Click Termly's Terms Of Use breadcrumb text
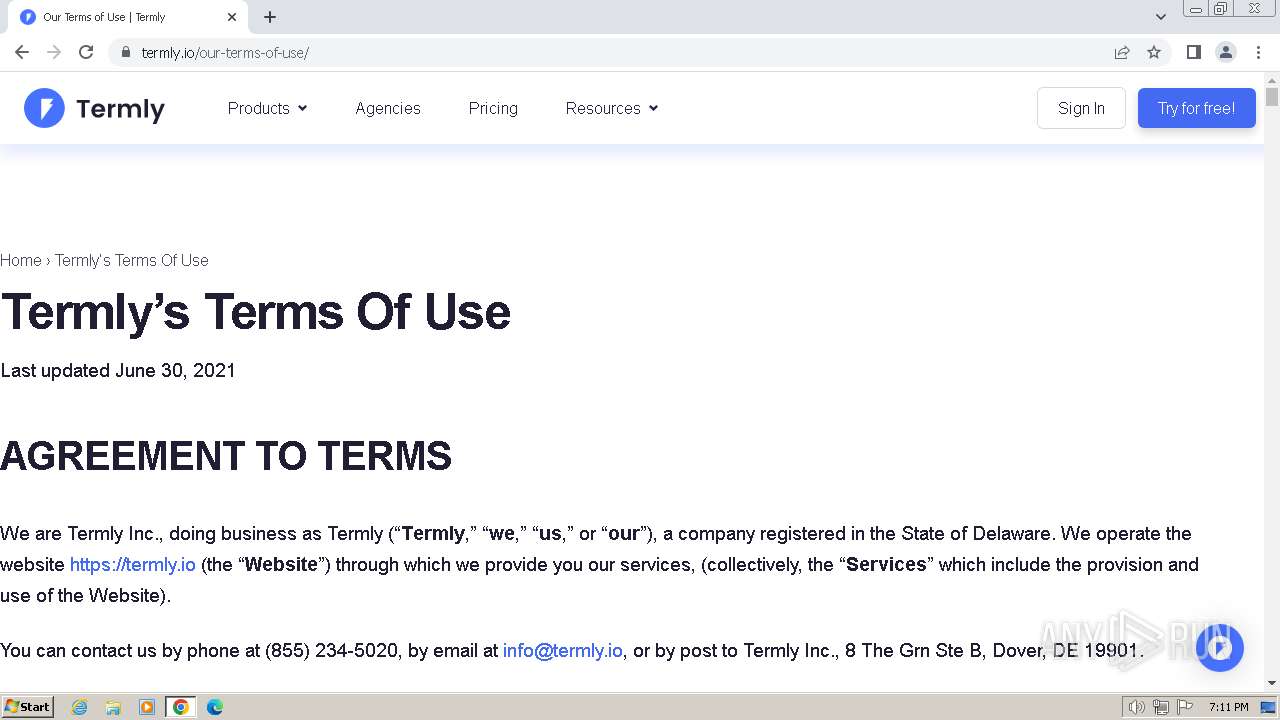 pos(132,260)
